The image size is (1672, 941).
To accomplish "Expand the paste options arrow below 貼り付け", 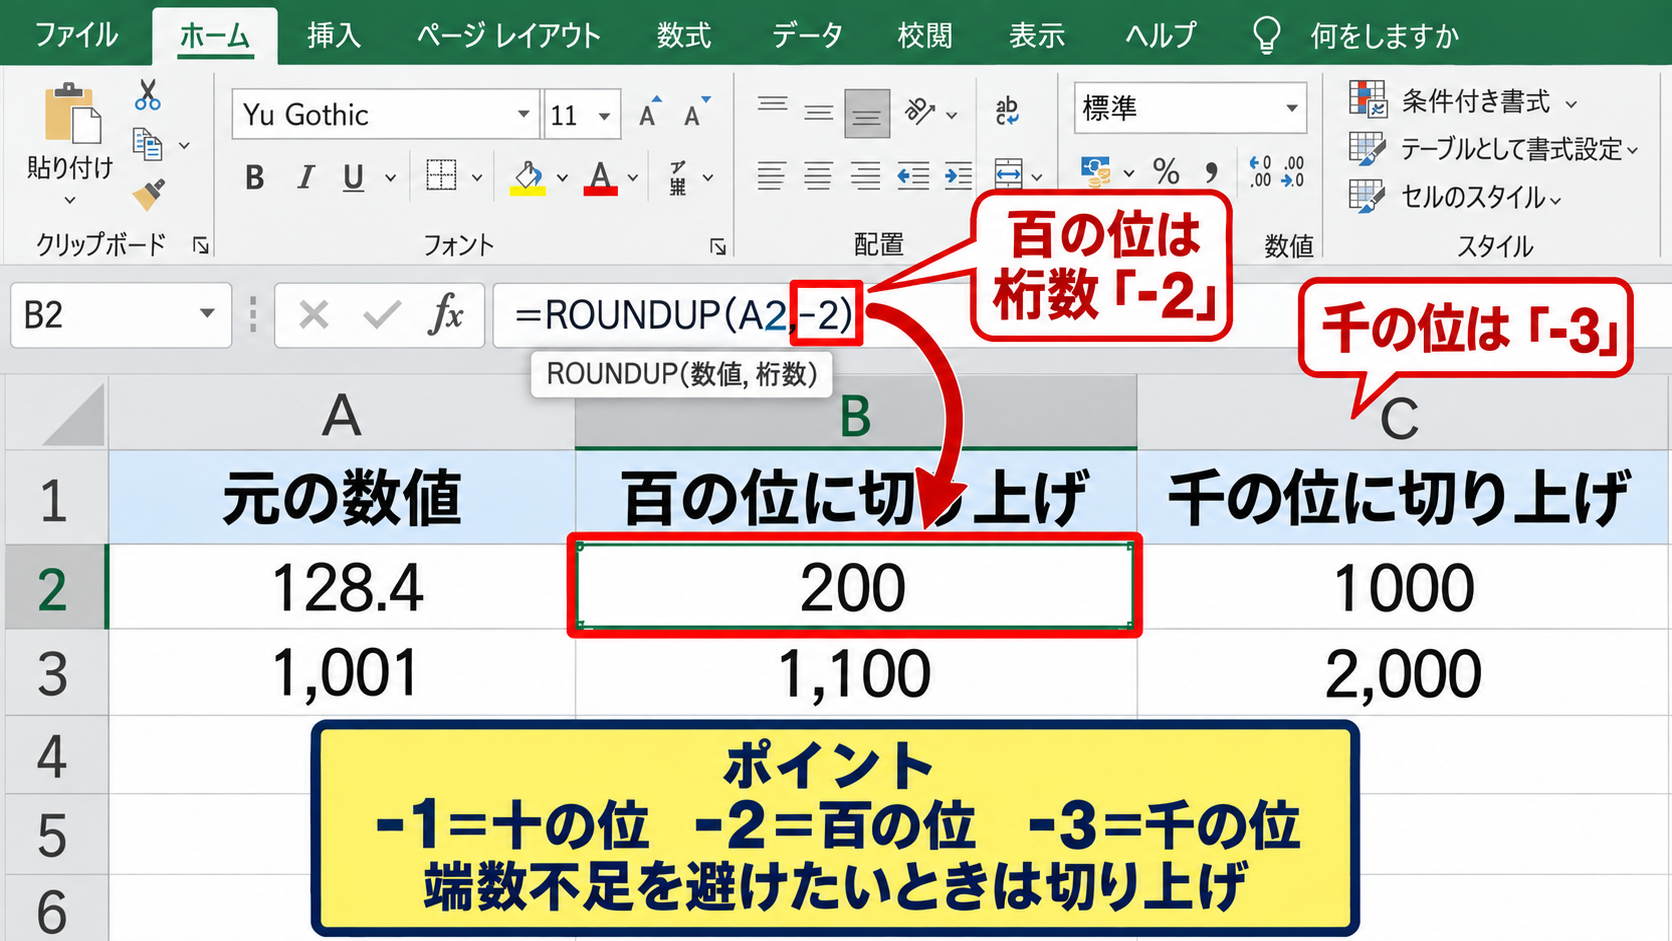I will tap(70, 200).
